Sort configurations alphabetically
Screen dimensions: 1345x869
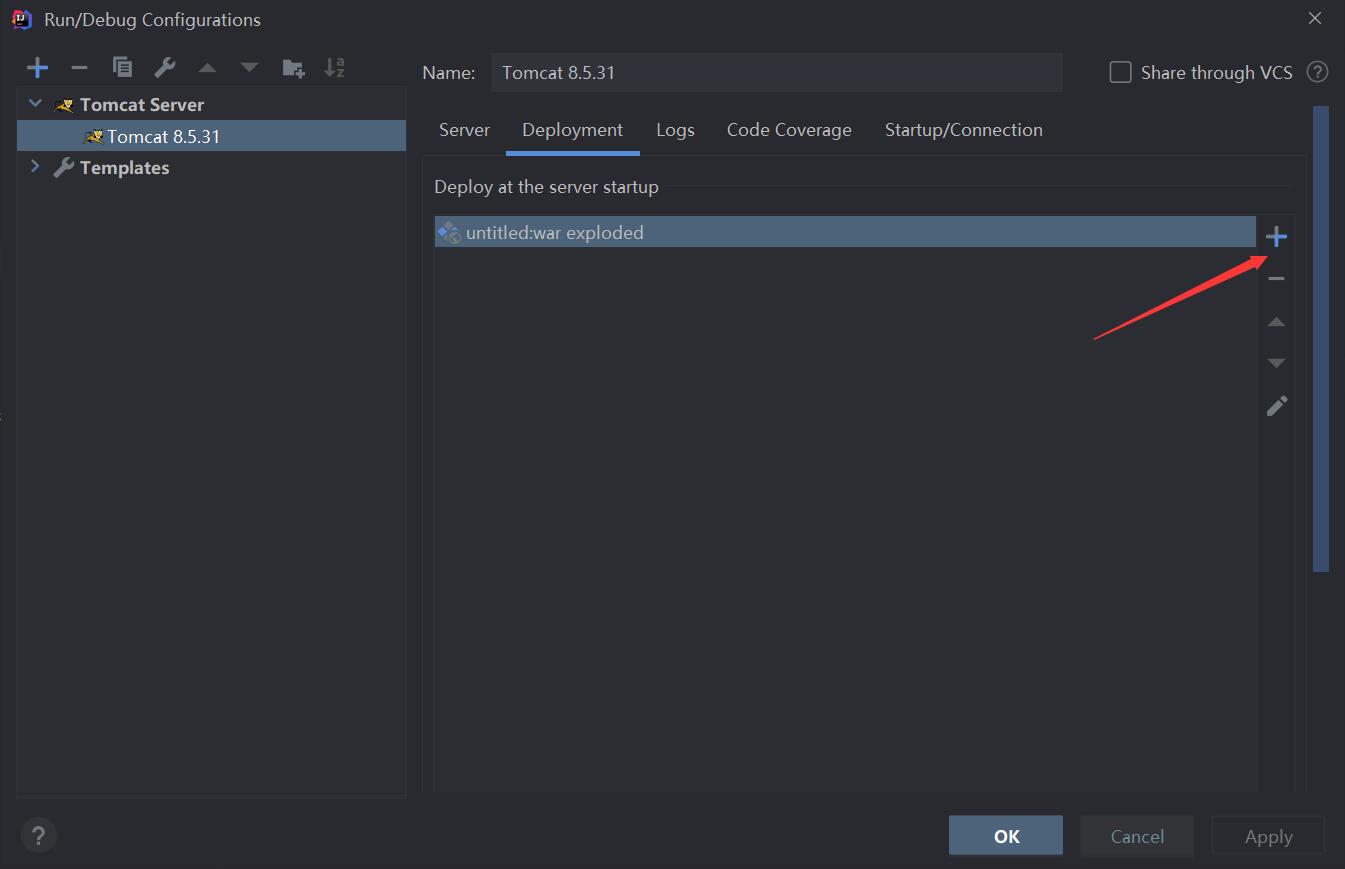pyautogui.click(x=335, y=68)
